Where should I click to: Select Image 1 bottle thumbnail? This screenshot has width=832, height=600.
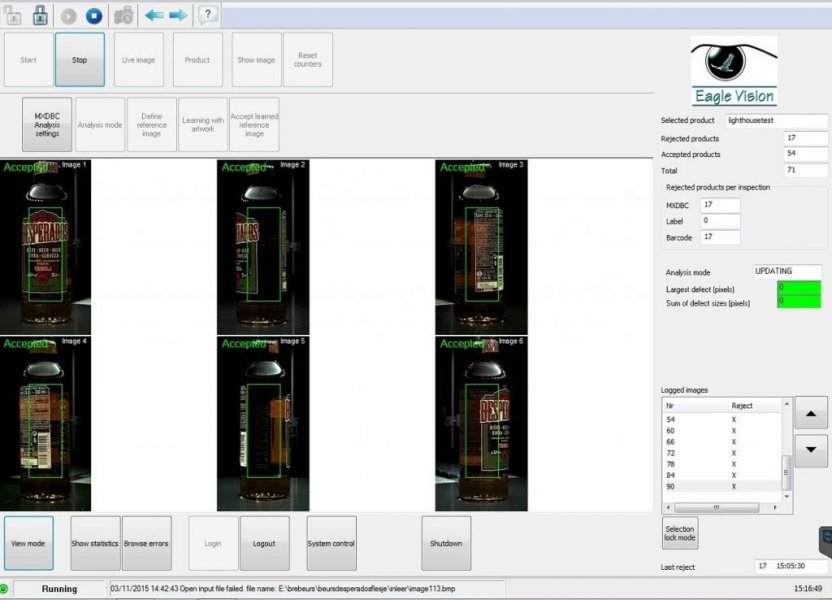pyautogui.click(x=46, y=247)
